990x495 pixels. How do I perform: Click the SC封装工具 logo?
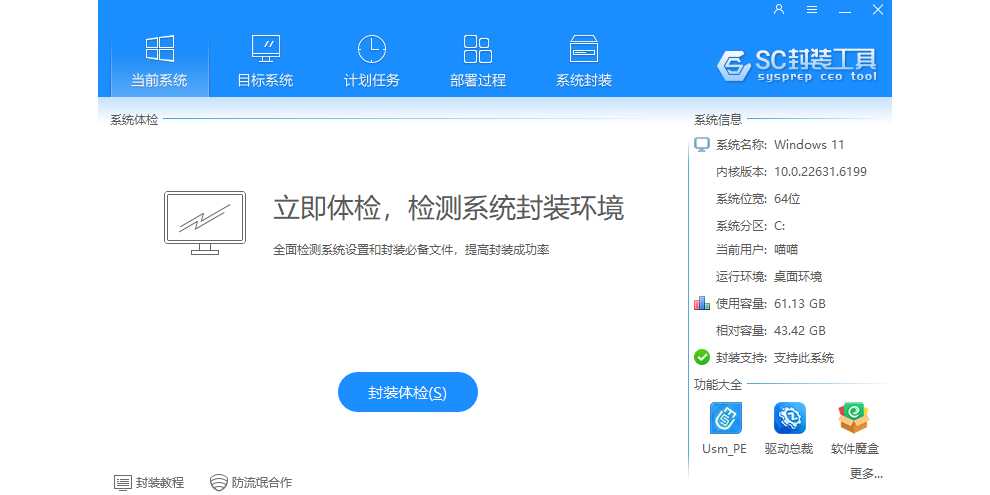(797, 64)
